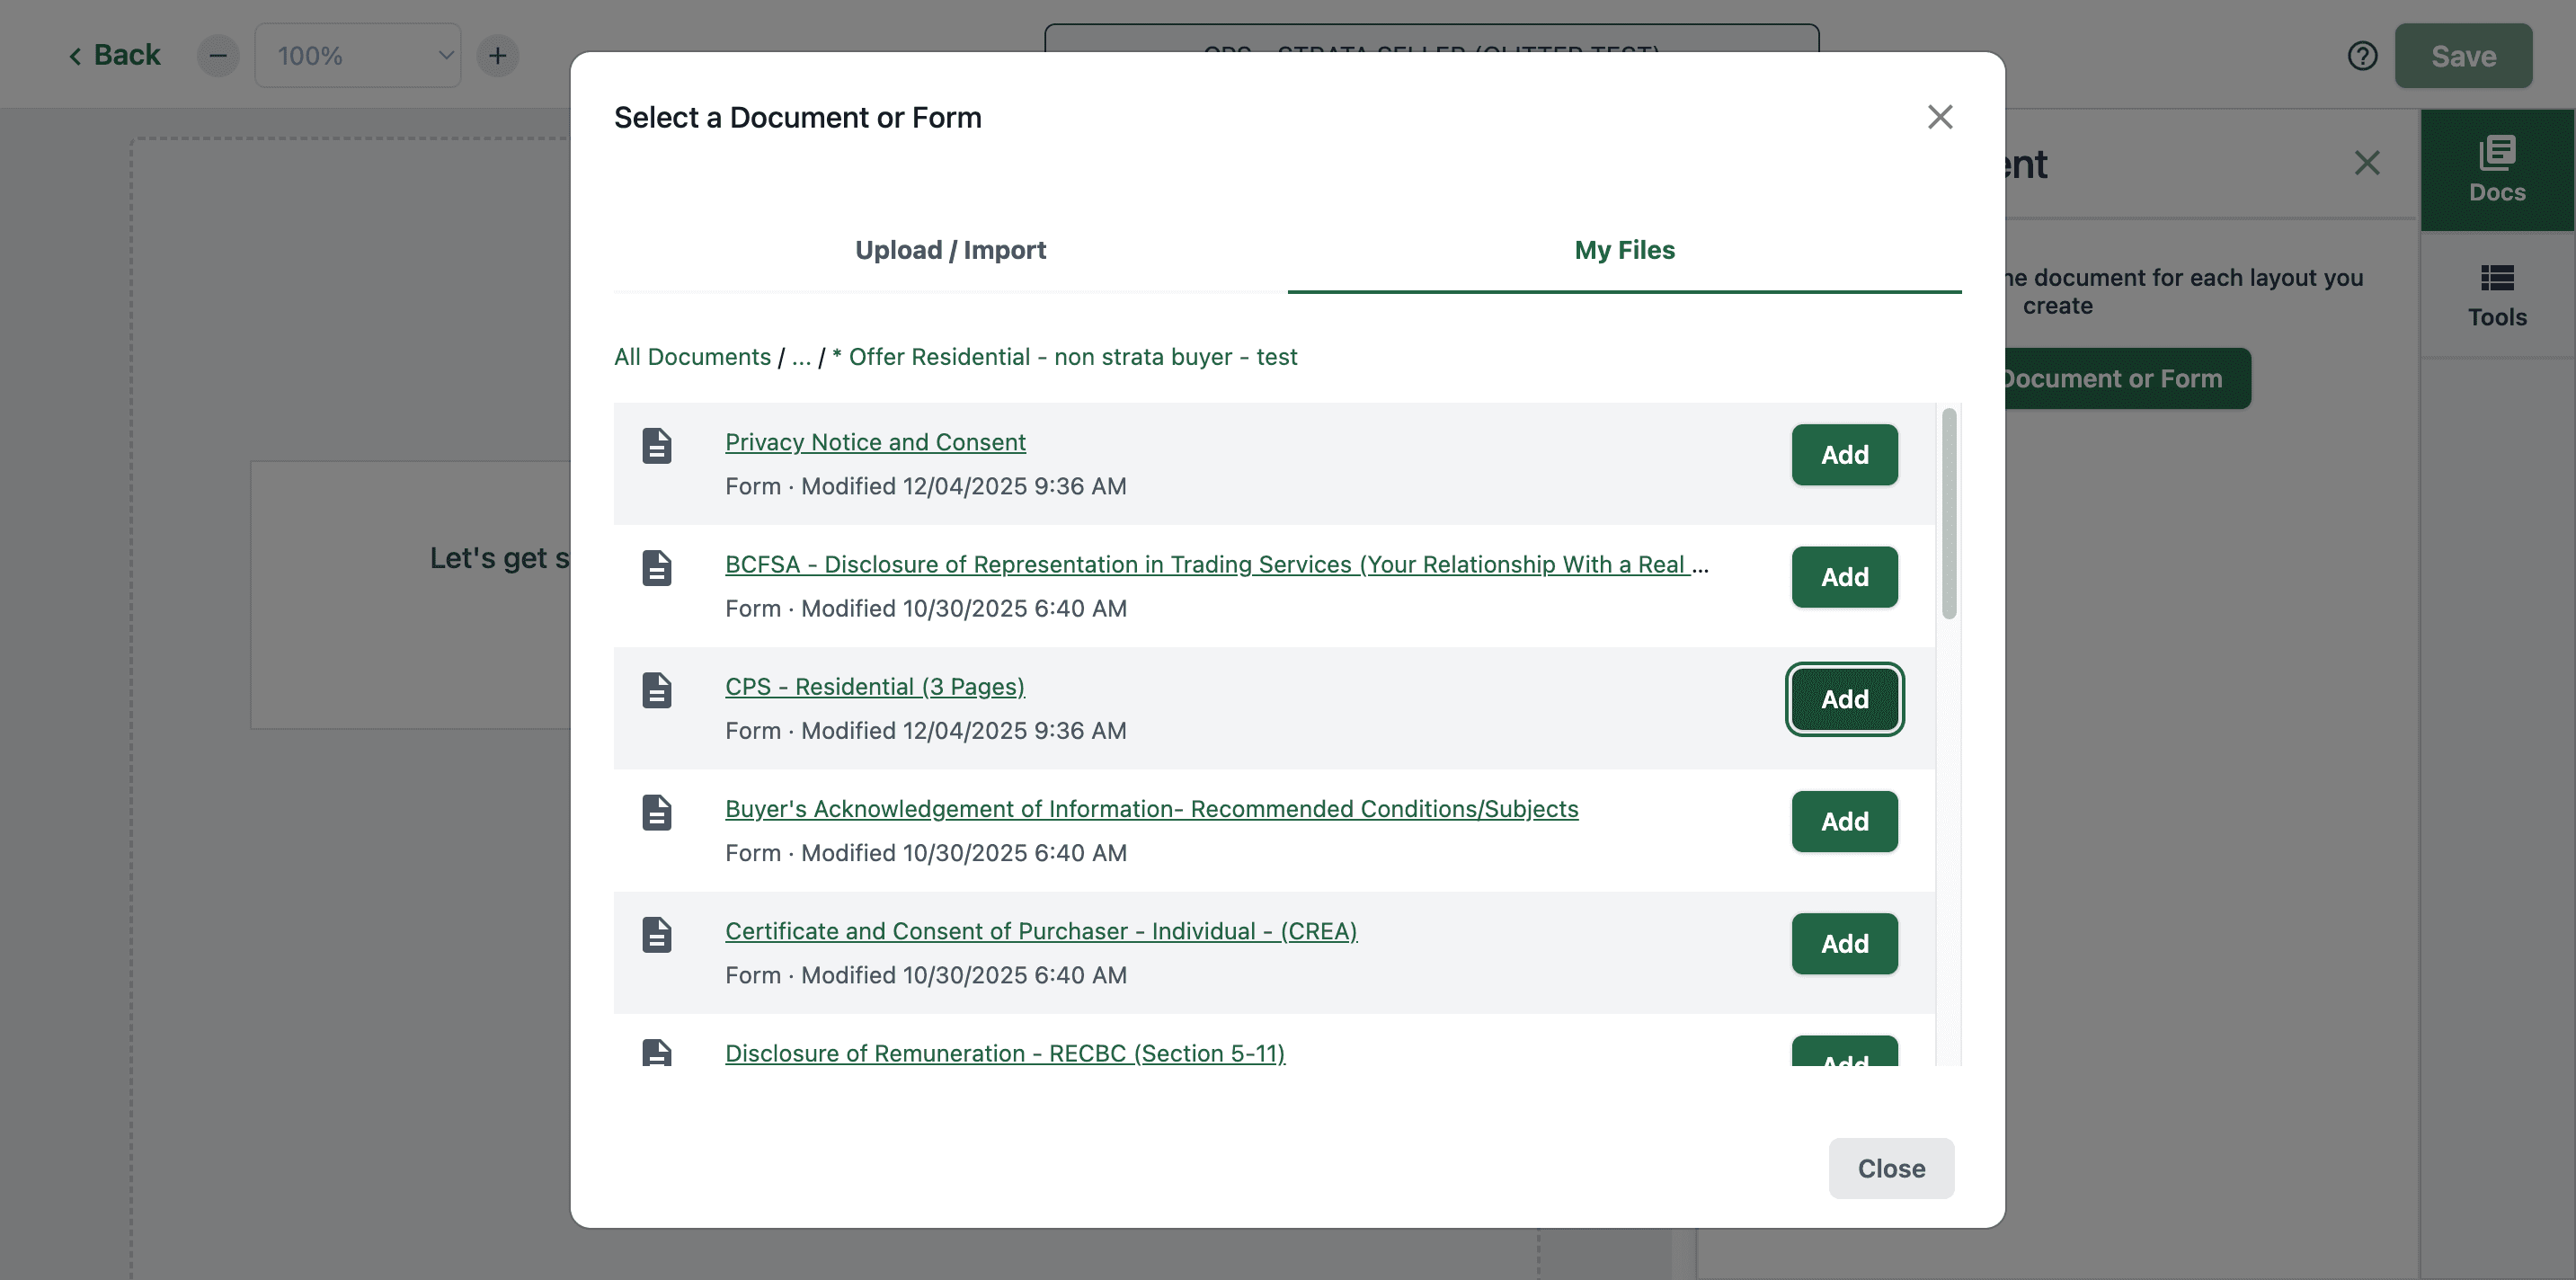Open the help question mark icon
The width and height of the screenshot is (2576, 1280).
[2362, 56]
